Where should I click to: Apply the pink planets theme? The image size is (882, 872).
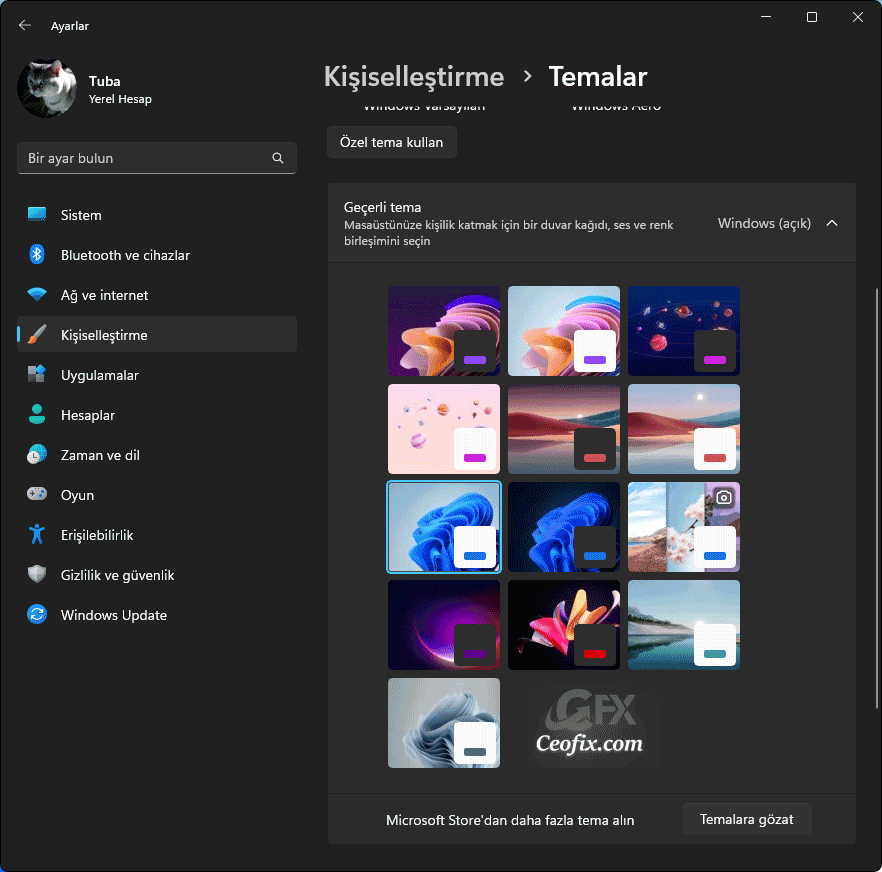pyautogui.click(x=444, y=429)
